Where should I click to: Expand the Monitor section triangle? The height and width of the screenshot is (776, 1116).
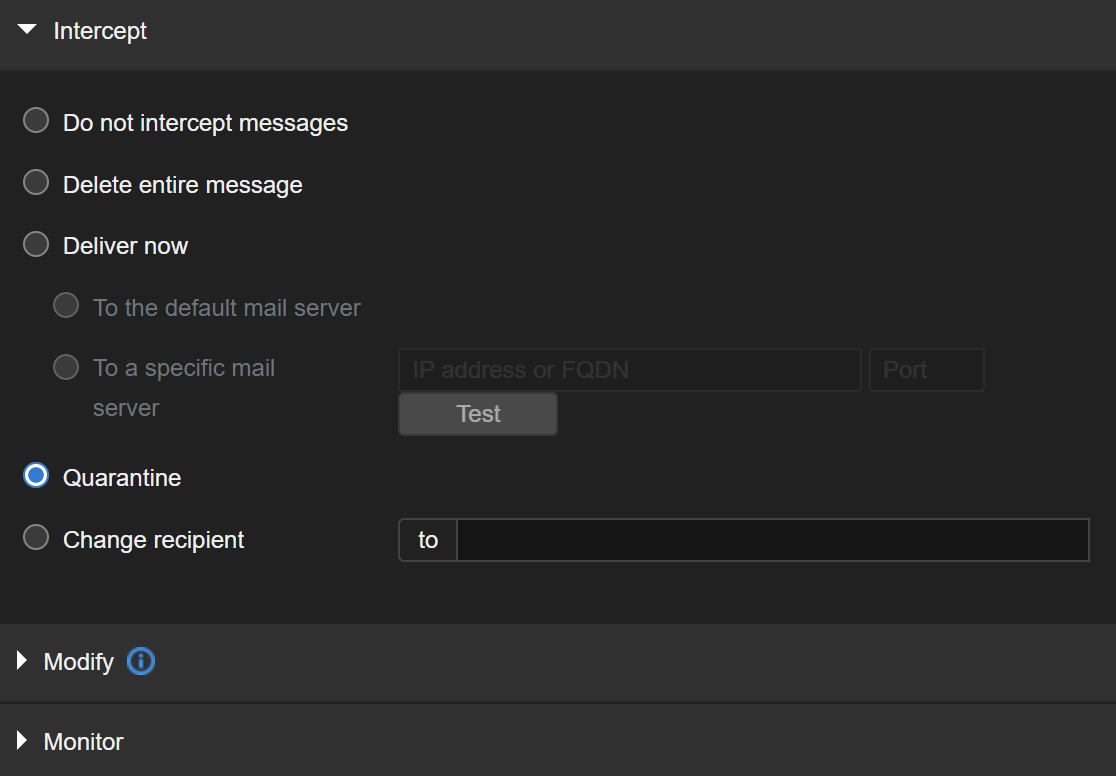22,741
